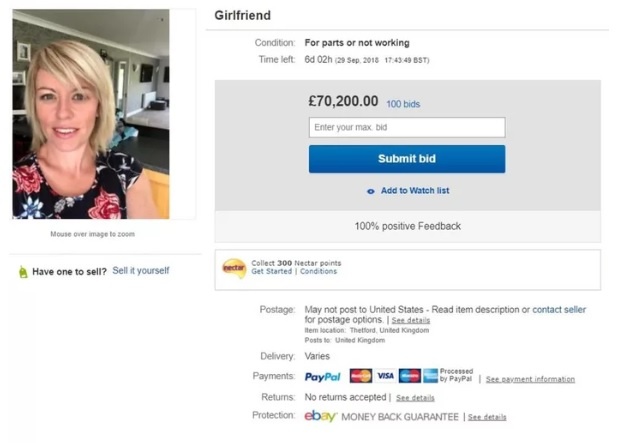Click the eye icon beside Add to Watch list
Image resolution: width=628 pixels, height=443 pixels.
[371, 191]
